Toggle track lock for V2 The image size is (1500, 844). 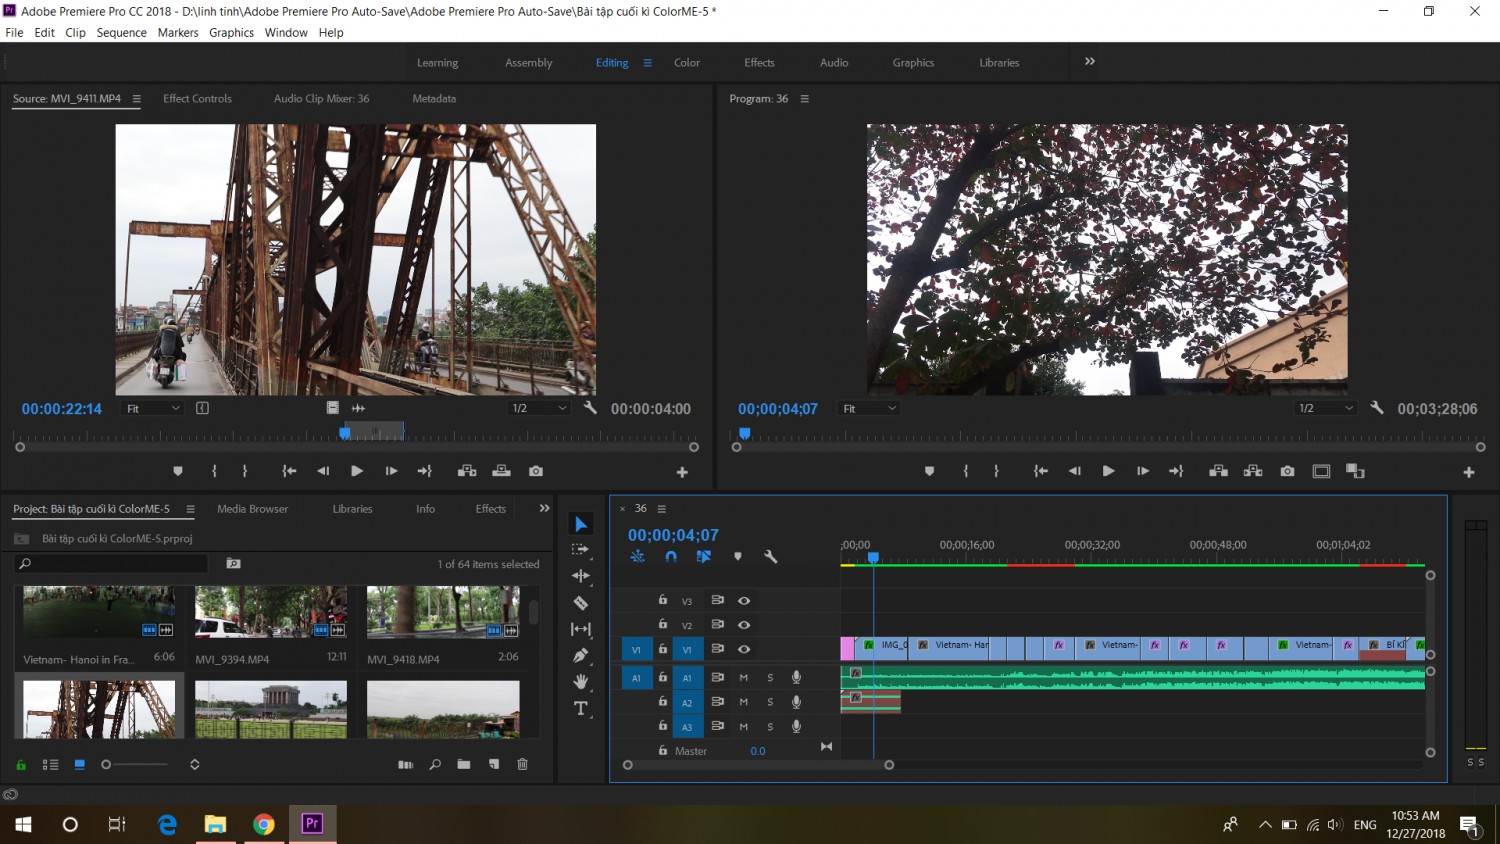(662, 624)
